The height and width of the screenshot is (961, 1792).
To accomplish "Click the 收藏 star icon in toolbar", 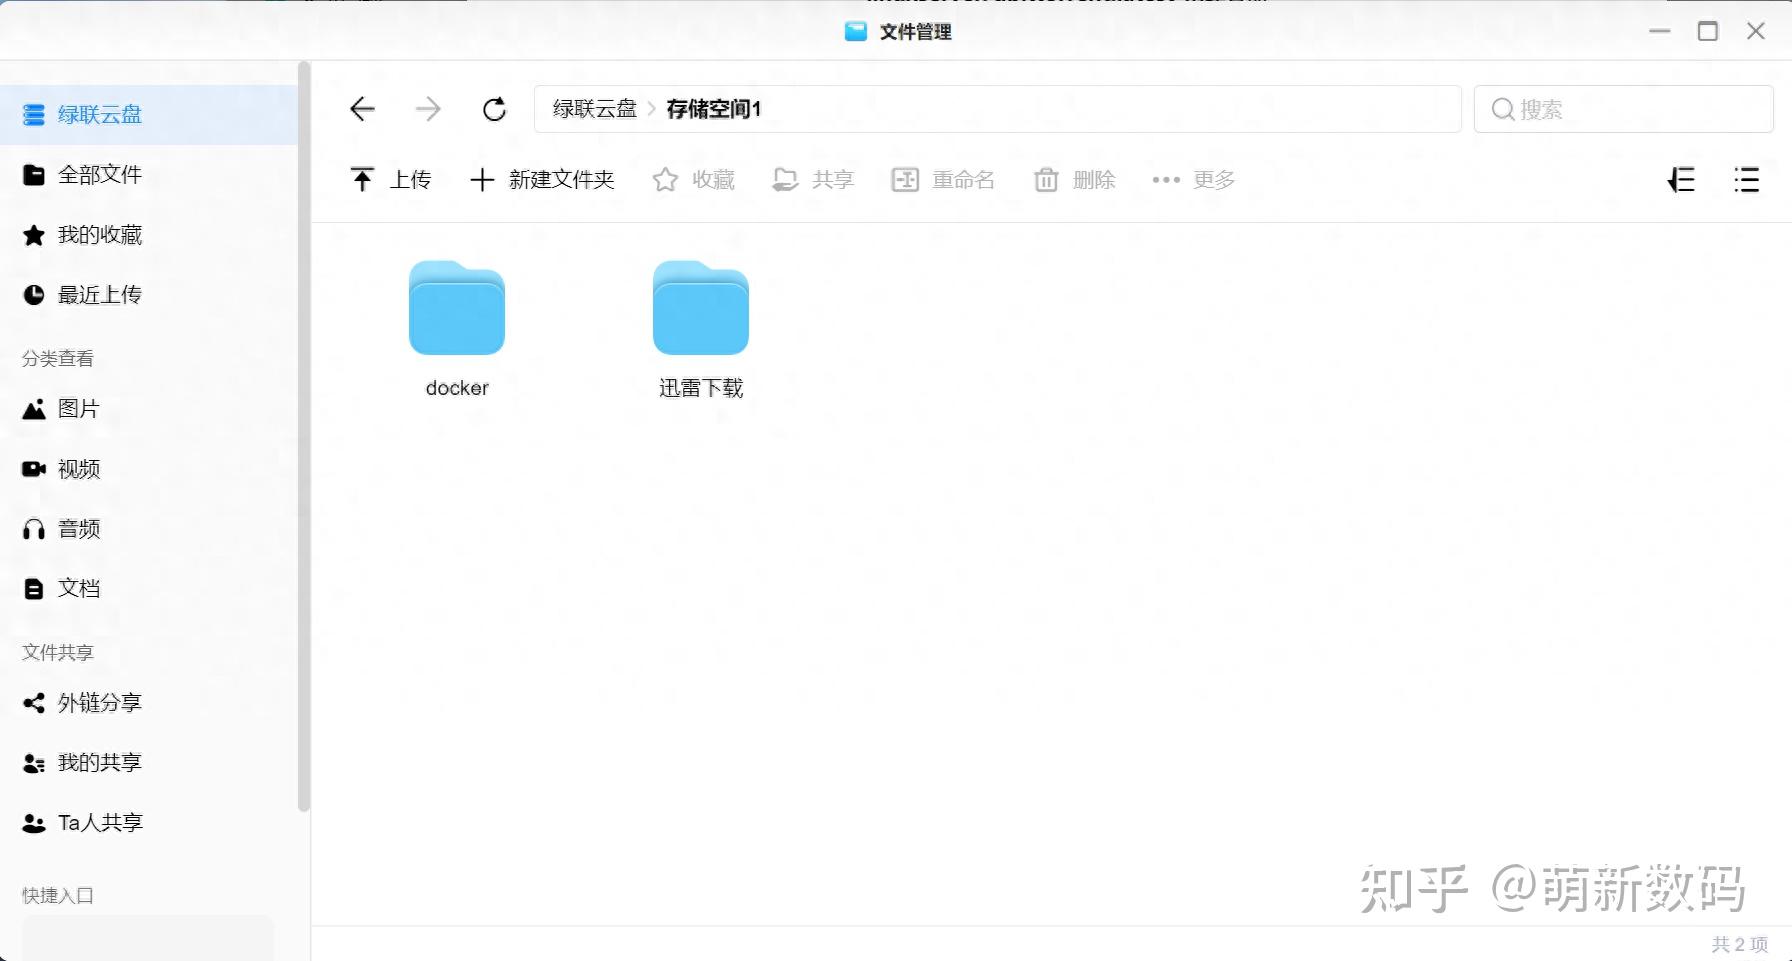I will (664, 180).
